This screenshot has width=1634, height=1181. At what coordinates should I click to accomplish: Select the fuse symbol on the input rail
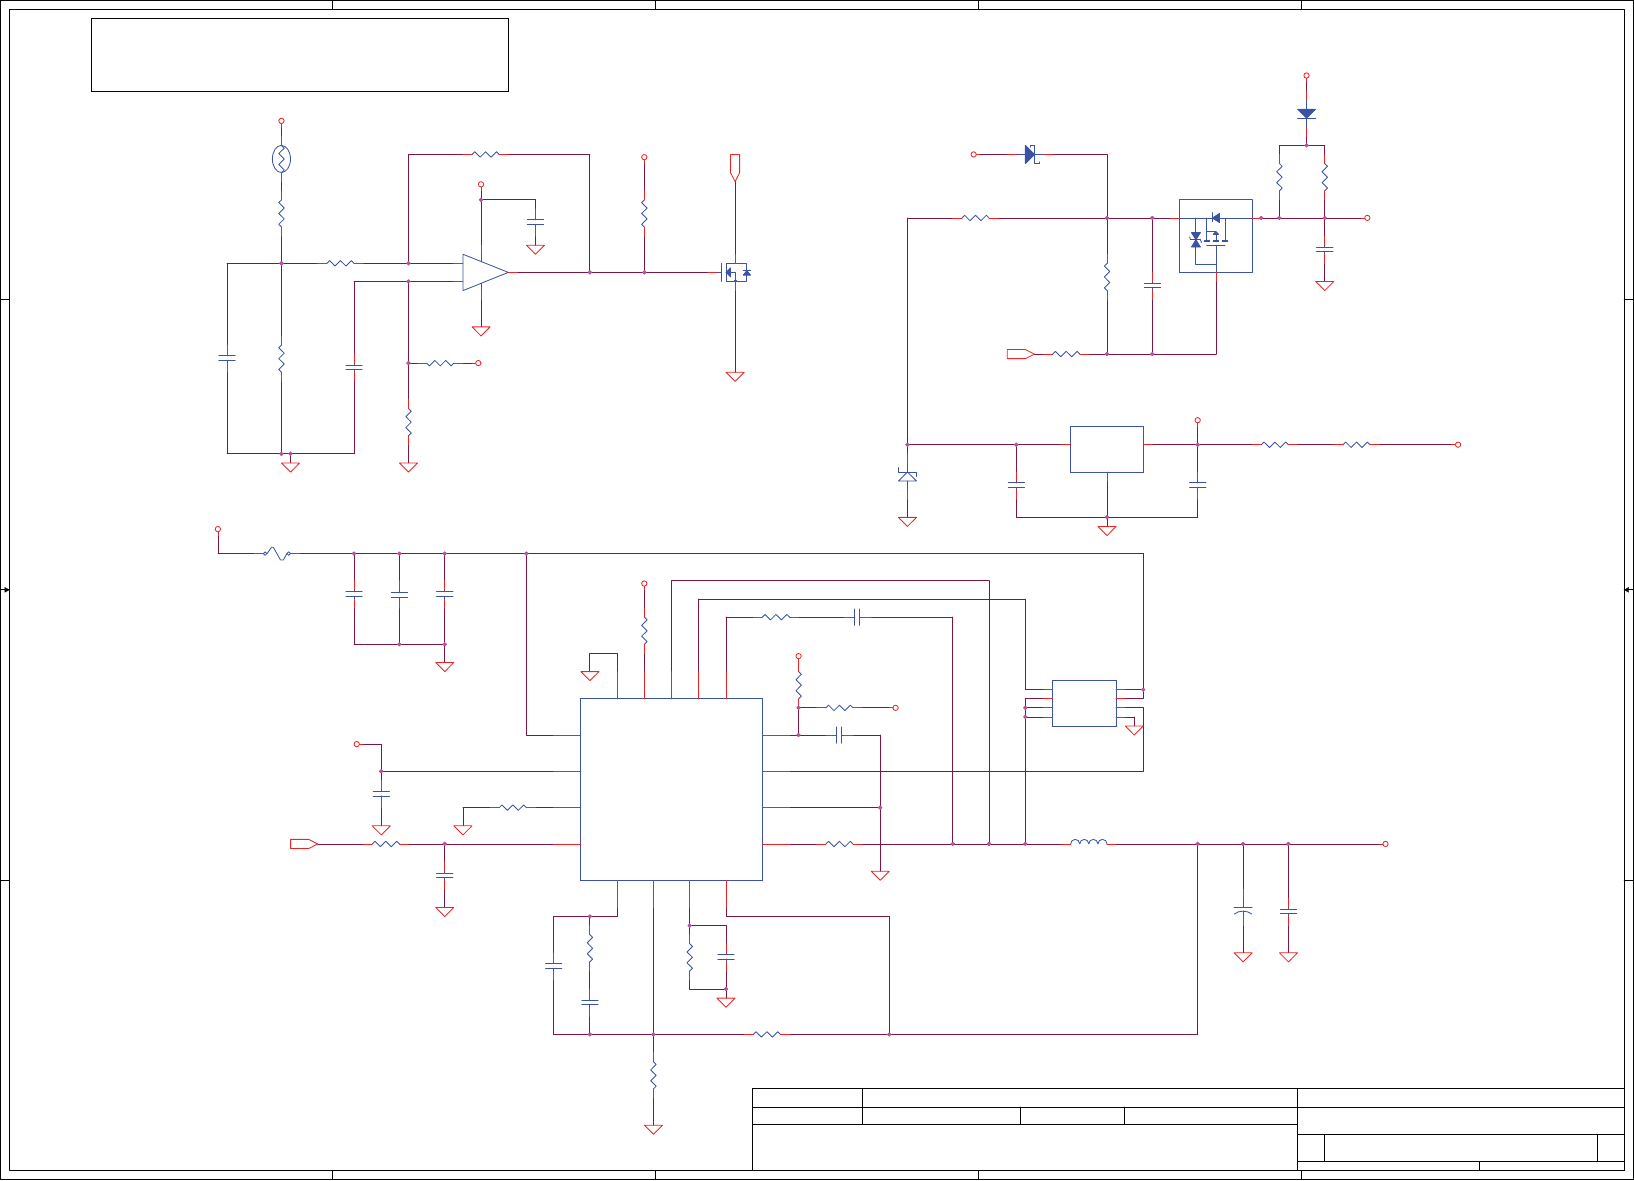point(277,553)
